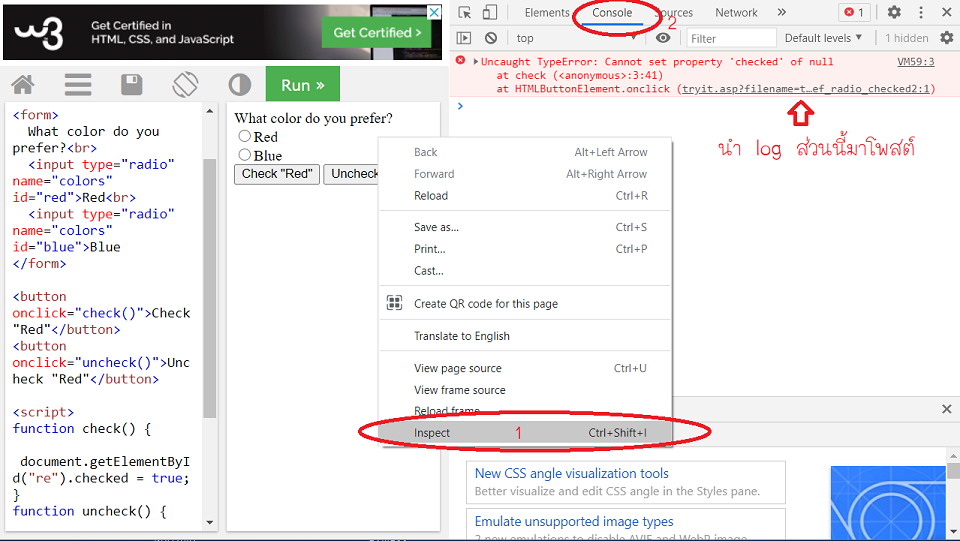Toggle the device toolbar icon

[490, 13]
